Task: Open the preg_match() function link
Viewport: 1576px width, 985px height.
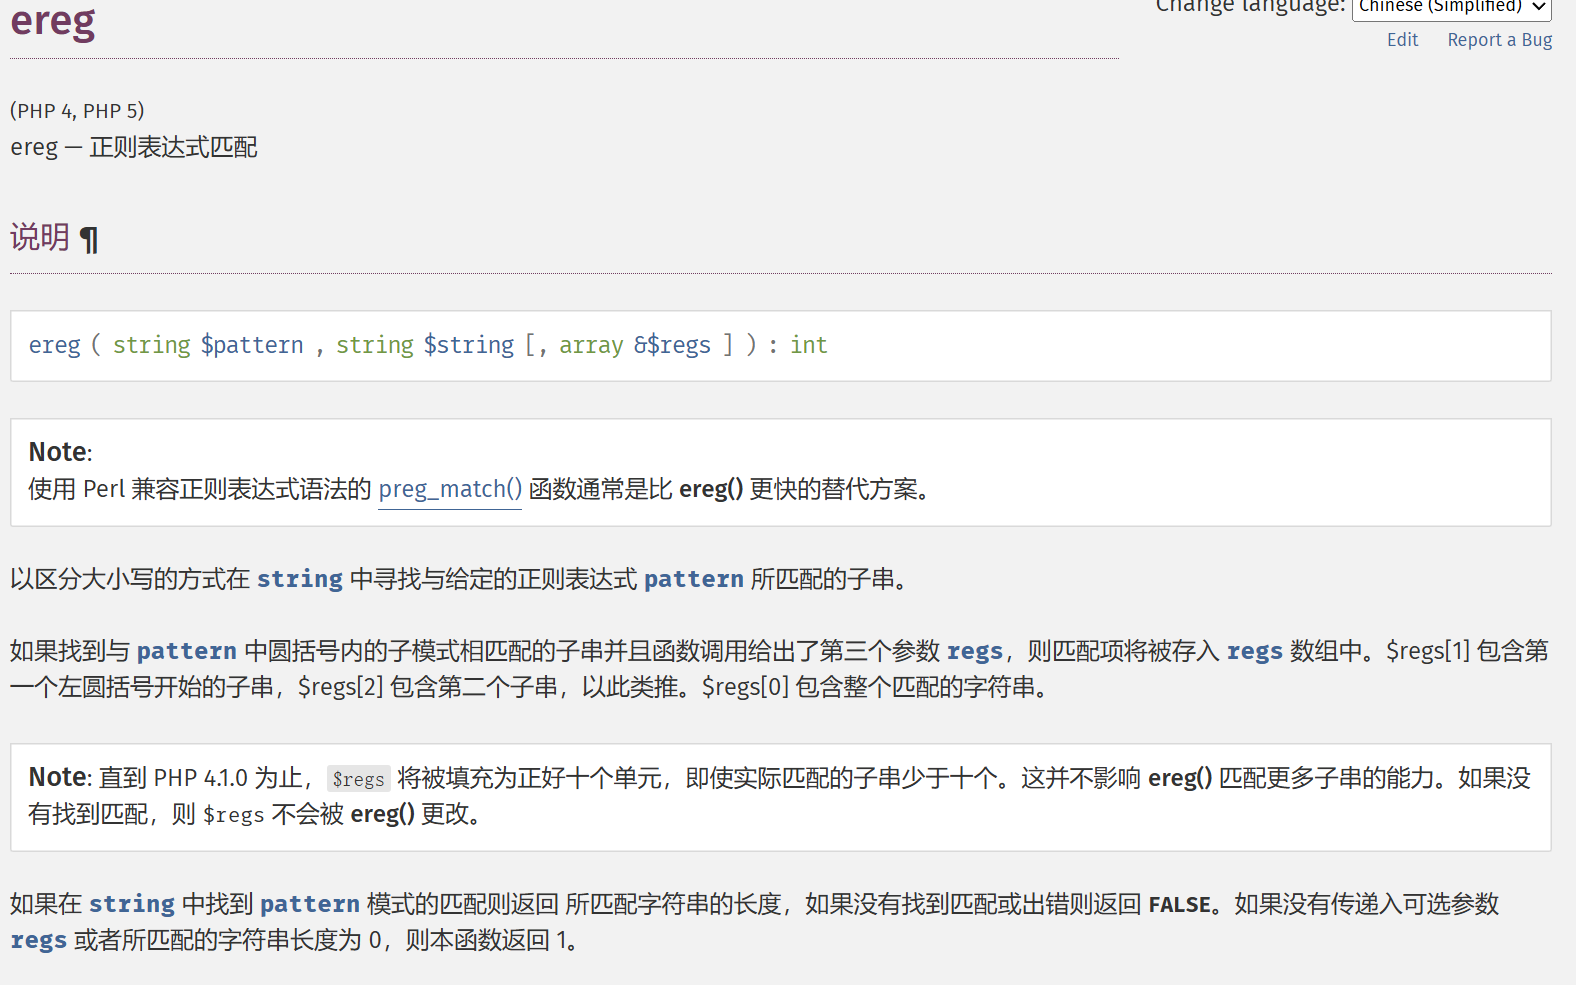Action: 450,489
